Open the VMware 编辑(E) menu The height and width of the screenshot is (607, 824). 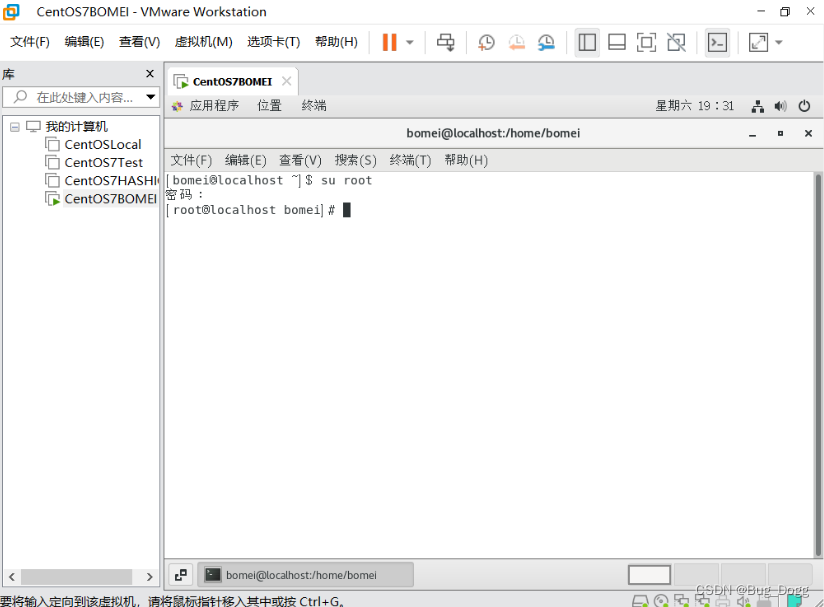pyautogui.click(x=84, y=42)
